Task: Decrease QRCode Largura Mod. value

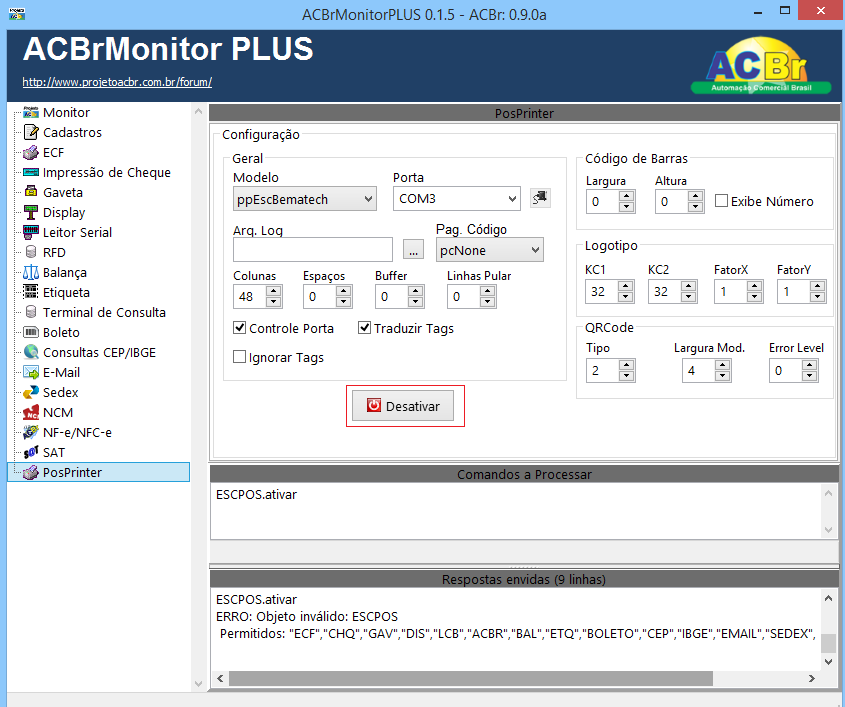Action: tap(723, 376)
